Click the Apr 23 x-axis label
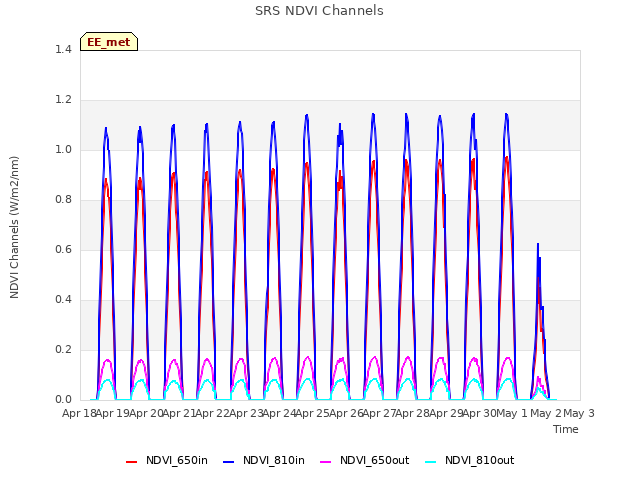This screenshot has height=480, width=640. [x=246, y=413]
